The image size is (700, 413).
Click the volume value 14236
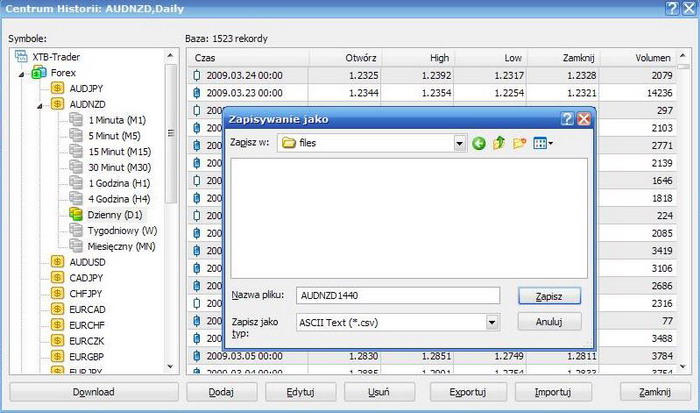[659, 93]
